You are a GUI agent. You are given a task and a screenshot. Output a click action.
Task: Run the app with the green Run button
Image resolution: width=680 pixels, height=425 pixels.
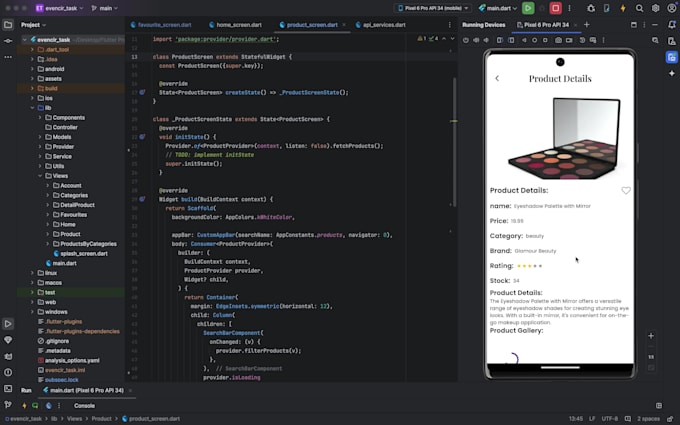[528, 8]
